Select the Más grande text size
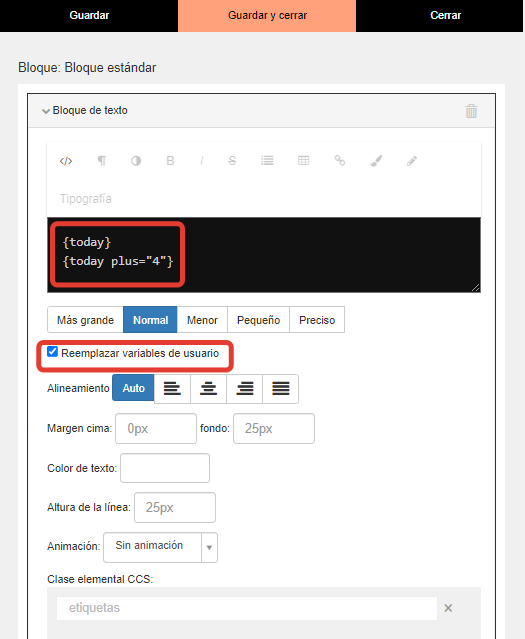The width and height of the screenshot is (525, 639). [85, 320]
